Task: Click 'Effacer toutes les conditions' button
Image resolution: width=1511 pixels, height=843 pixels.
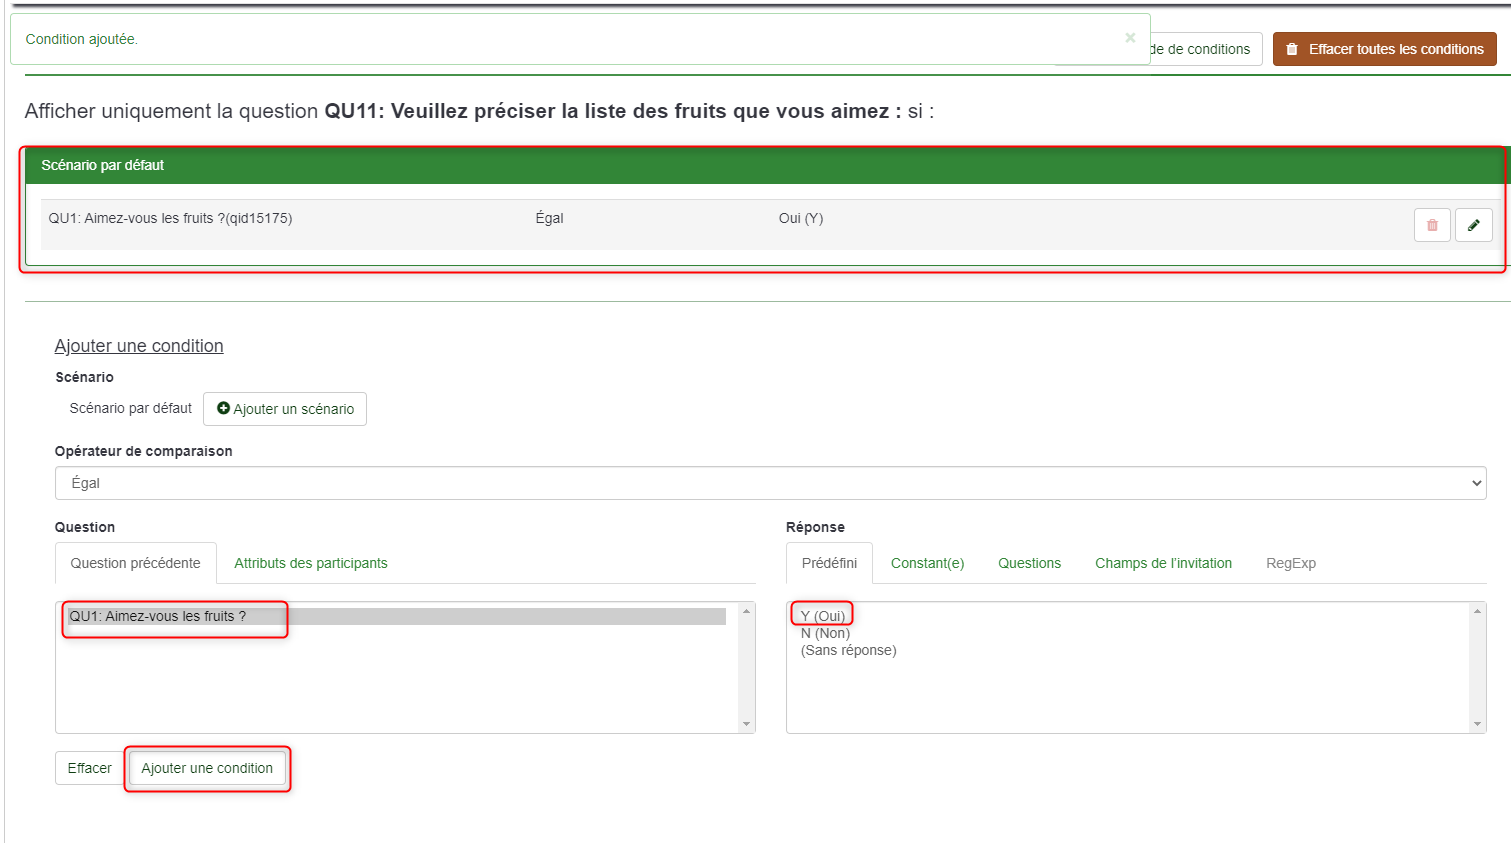Action: [x=1384, y=49]
